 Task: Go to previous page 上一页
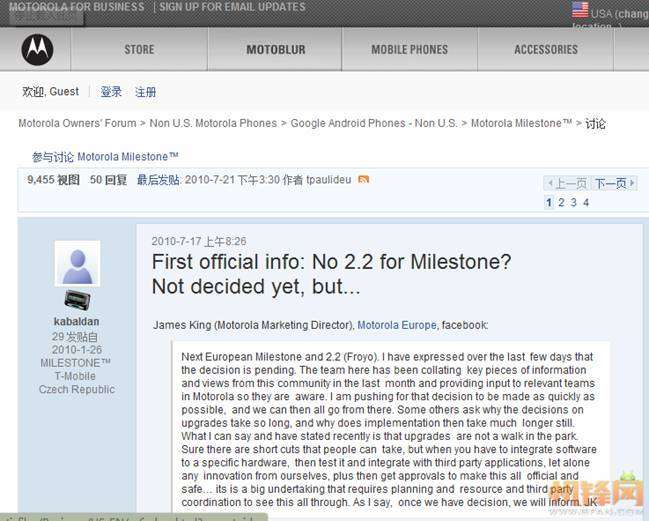(567, 183)
